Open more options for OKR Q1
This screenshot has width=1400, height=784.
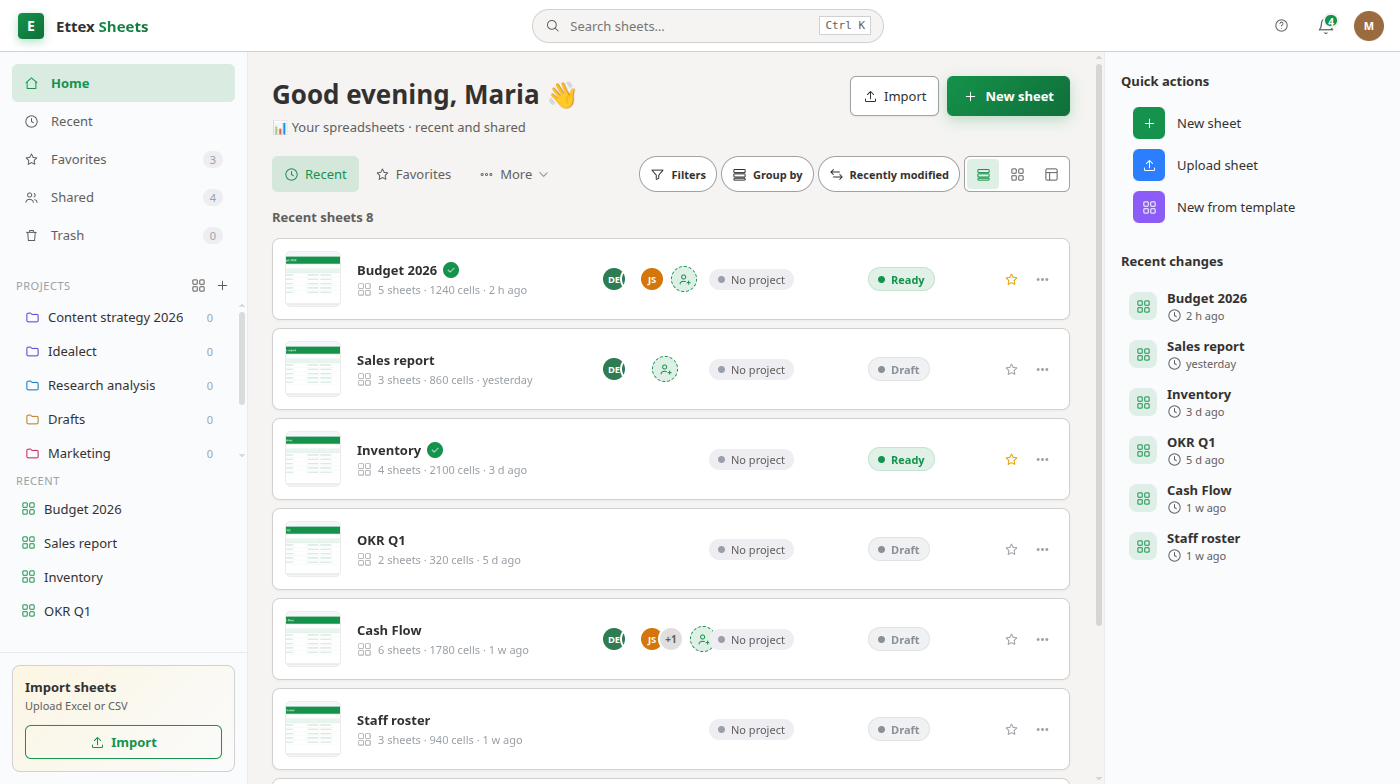[1043, 550]
